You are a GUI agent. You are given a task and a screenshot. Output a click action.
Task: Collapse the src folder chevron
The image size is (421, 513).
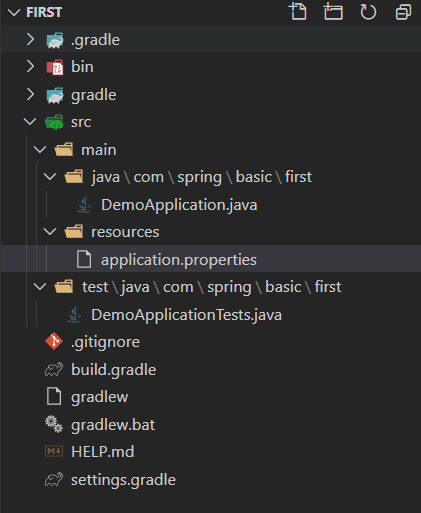[30, 121]
